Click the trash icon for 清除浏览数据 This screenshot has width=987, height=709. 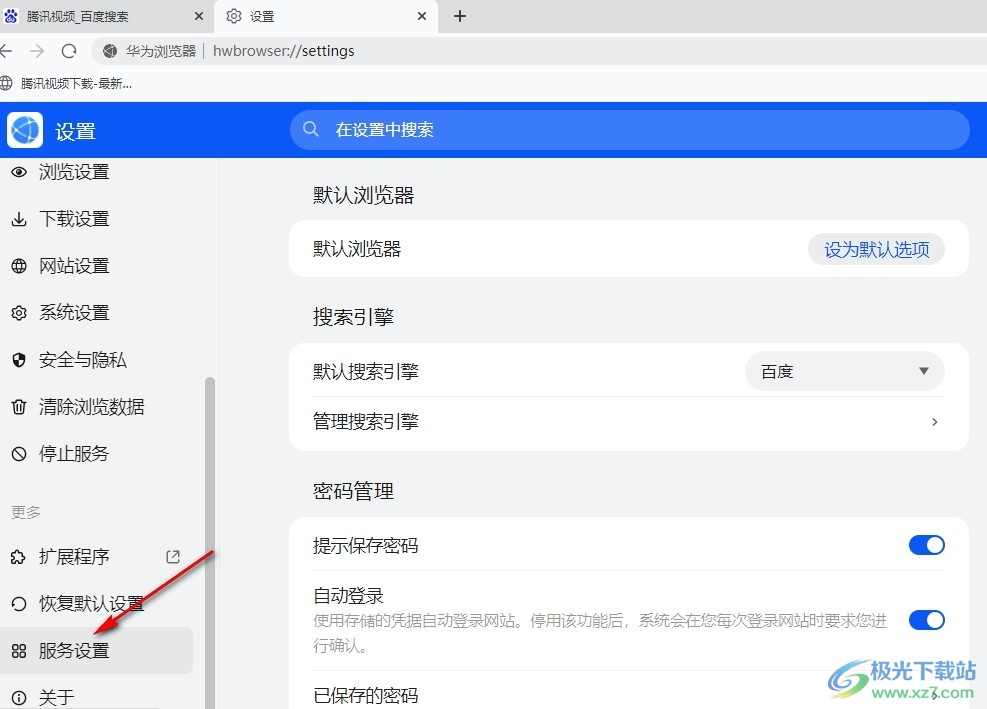[x=19, y=407]
